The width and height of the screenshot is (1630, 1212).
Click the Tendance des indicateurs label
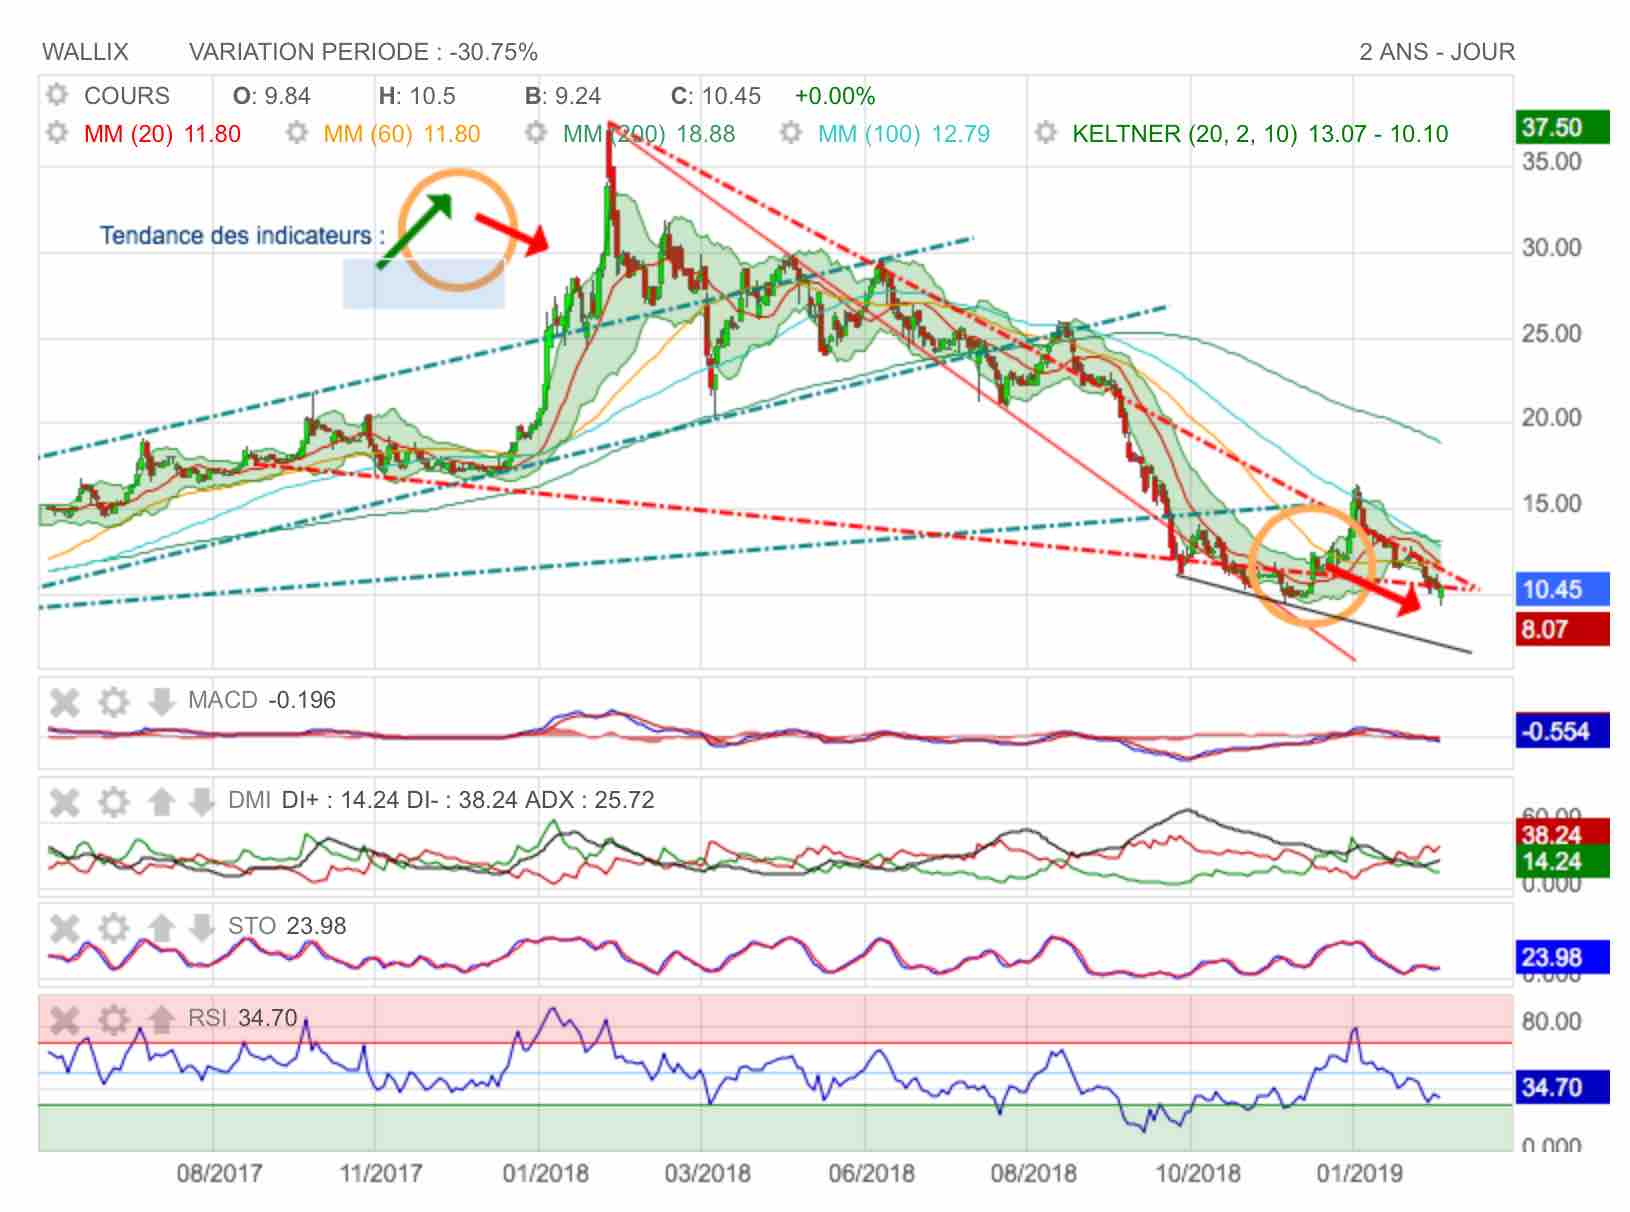242,236
